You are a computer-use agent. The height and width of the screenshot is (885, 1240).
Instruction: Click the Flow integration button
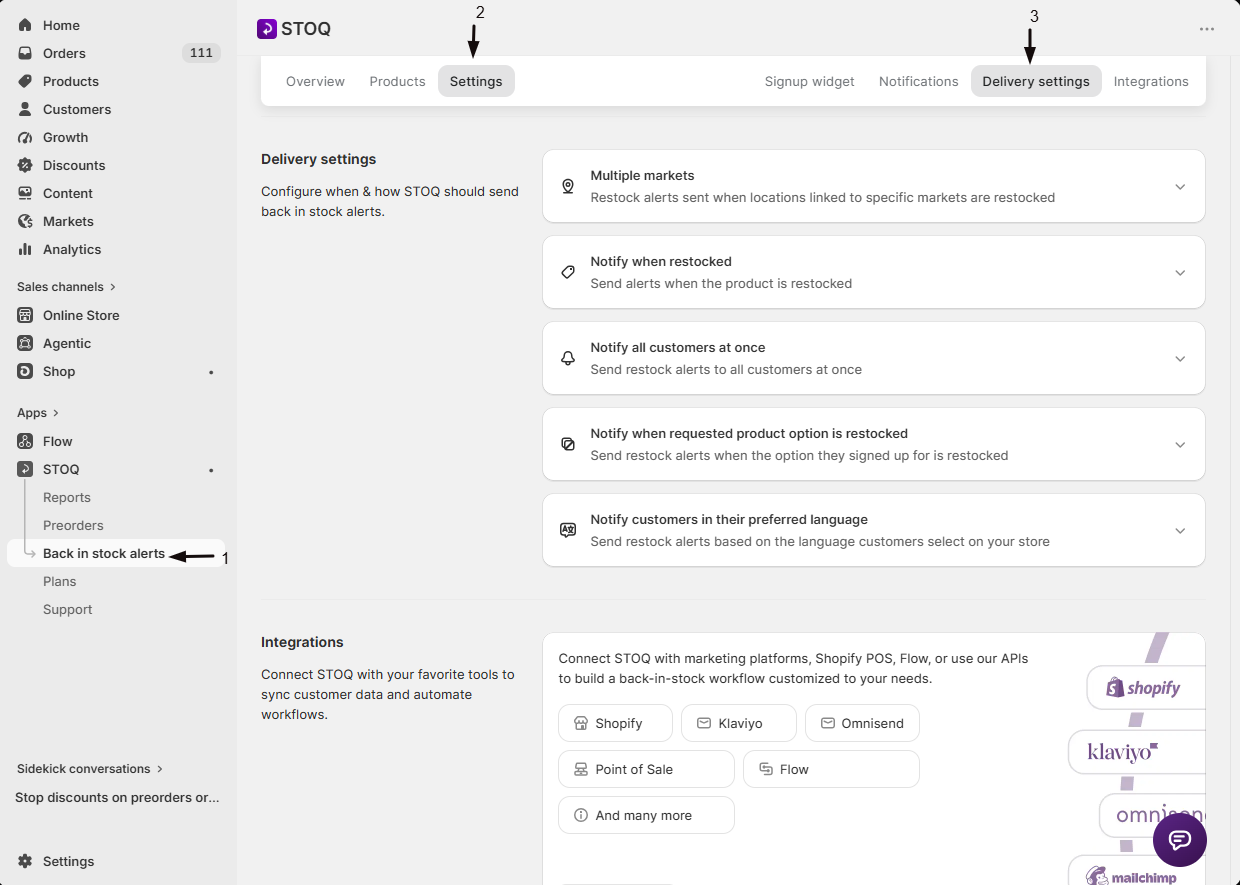[831, 769]
